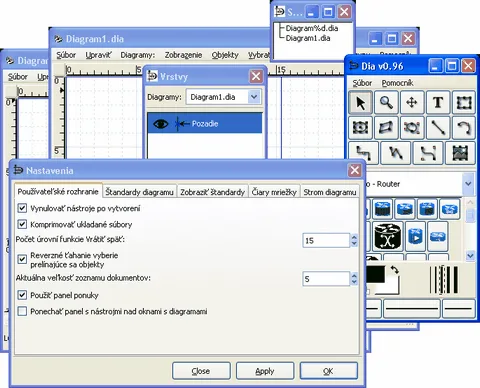Toggle Vynulovať nástroje po vytvorení checkbox

coord(22,208)
